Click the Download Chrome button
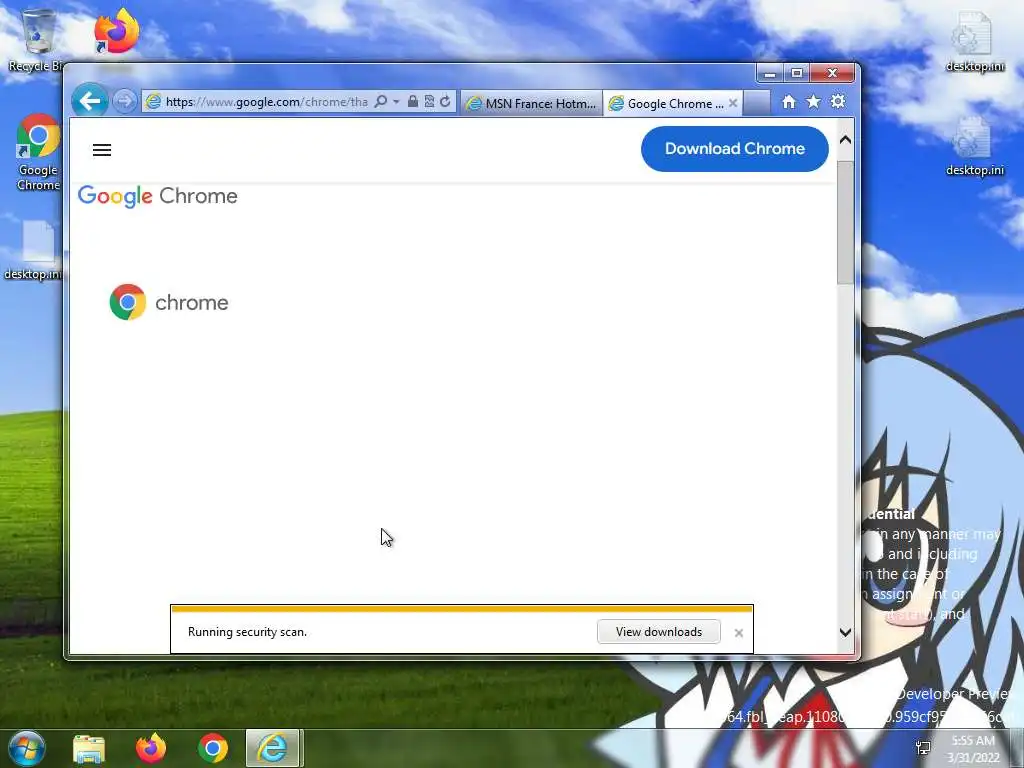Screen dimensions: 1024x768 (735, 149)
